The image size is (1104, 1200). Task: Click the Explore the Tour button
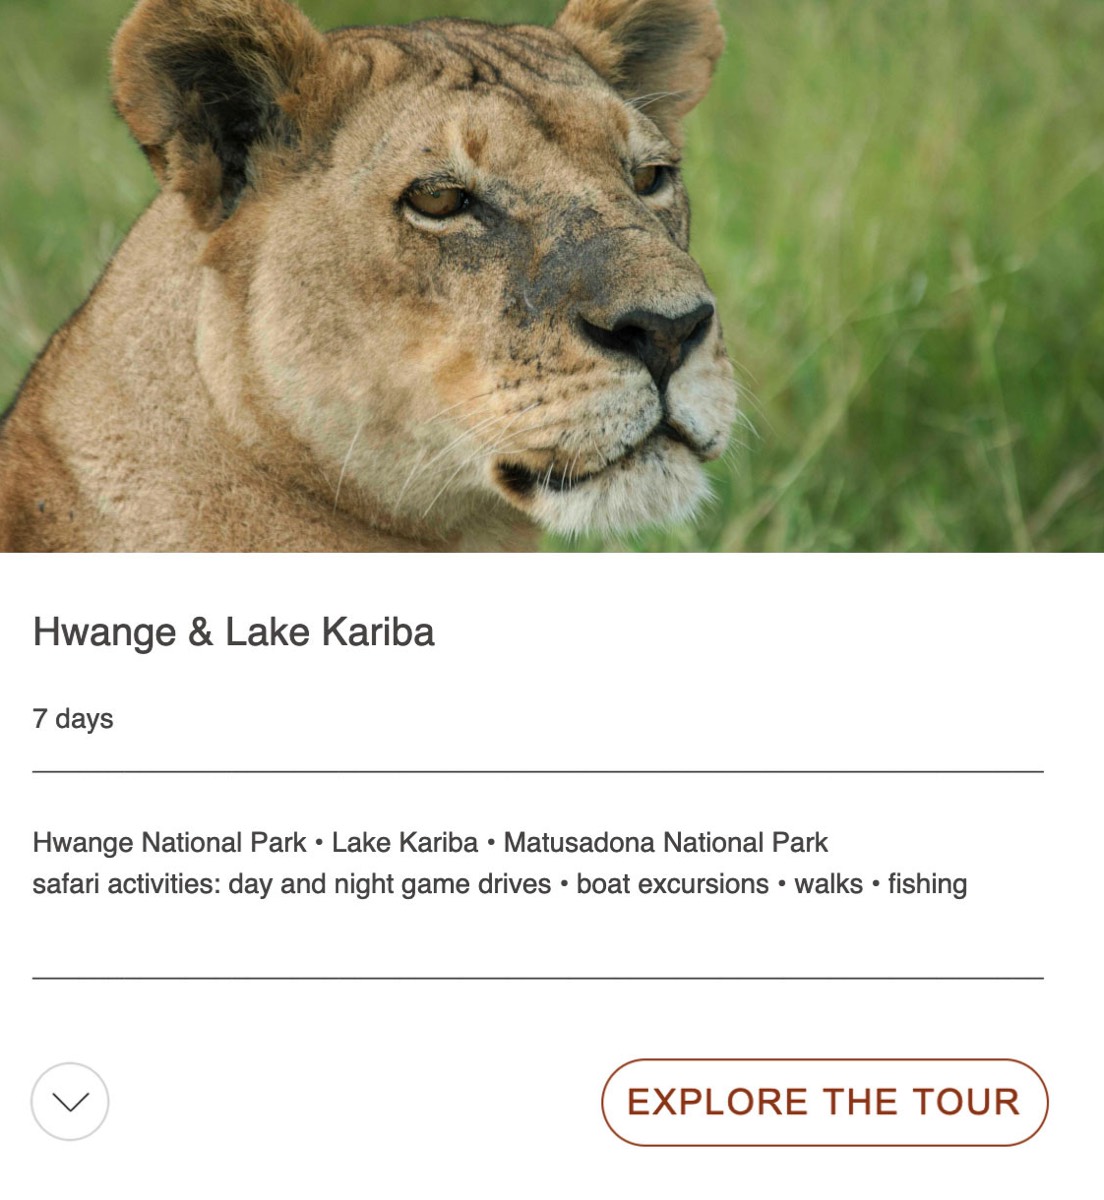tap(824, 1102)
